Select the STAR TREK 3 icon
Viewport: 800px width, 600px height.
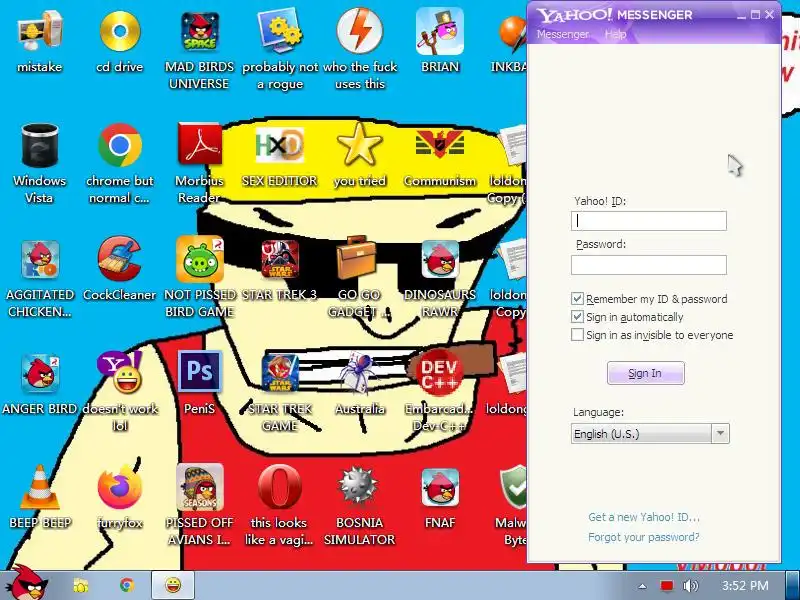280,259
